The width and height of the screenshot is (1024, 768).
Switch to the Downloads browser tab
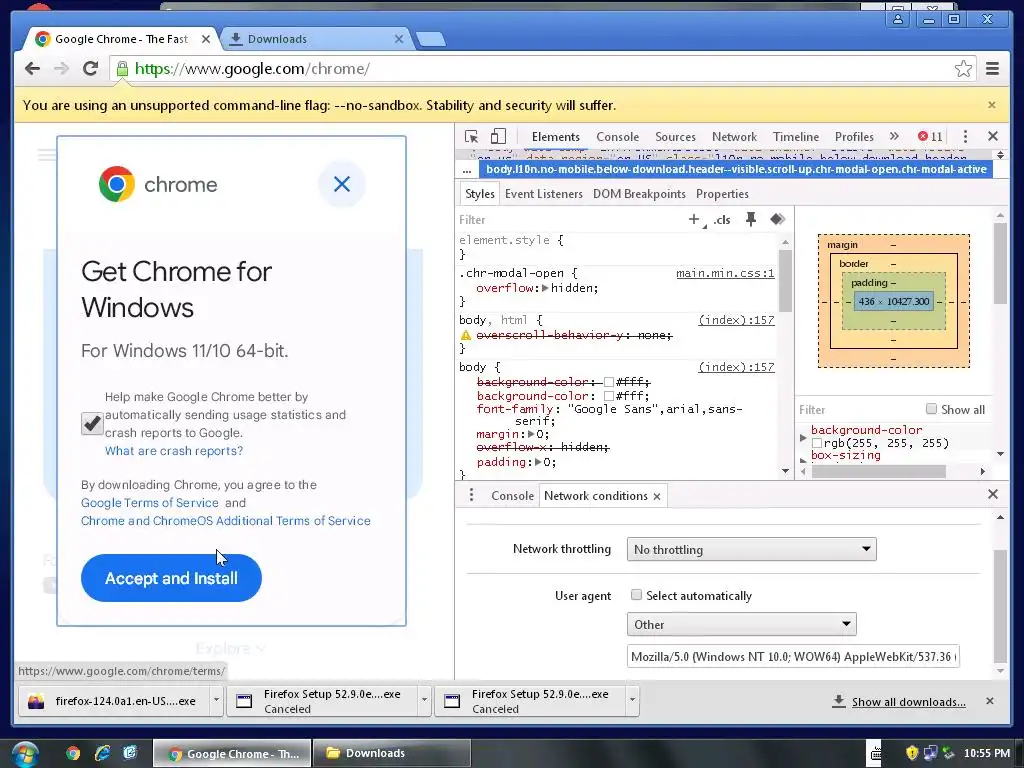point(315,39)
